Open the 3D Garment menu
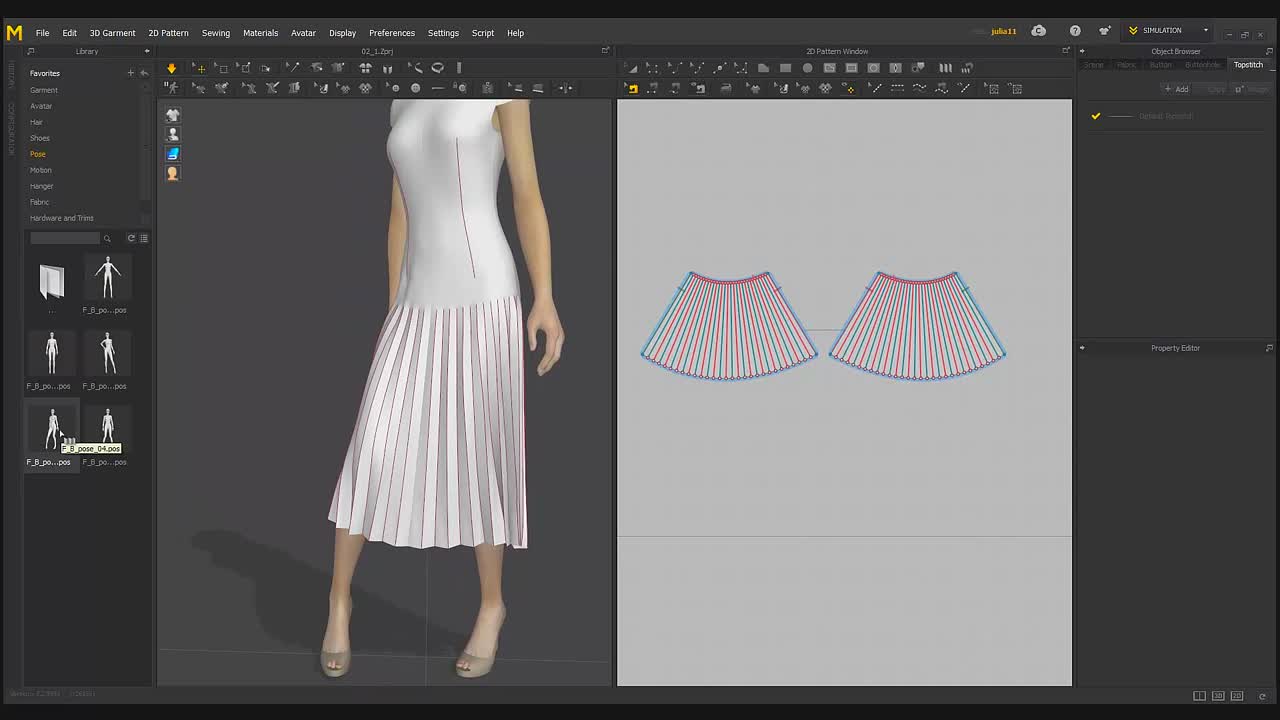The image size is (1280, 720). (x=112, y=33)
